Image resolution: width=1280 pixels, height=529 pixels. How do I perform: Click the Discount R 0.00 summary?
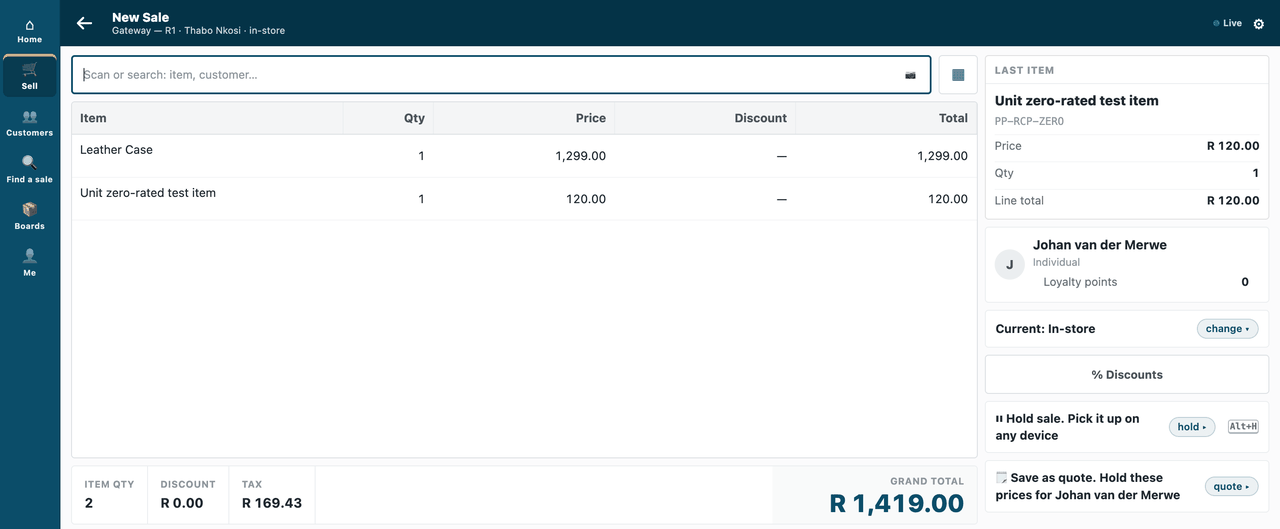(x=188, y=494)
